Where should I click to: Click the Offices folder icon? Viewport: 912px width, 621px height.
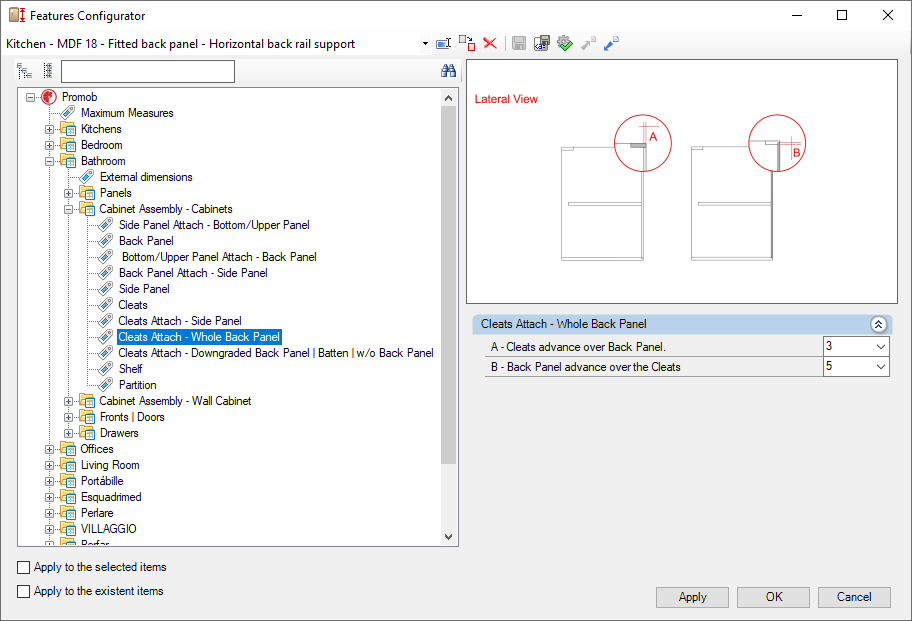coord(68,449)
